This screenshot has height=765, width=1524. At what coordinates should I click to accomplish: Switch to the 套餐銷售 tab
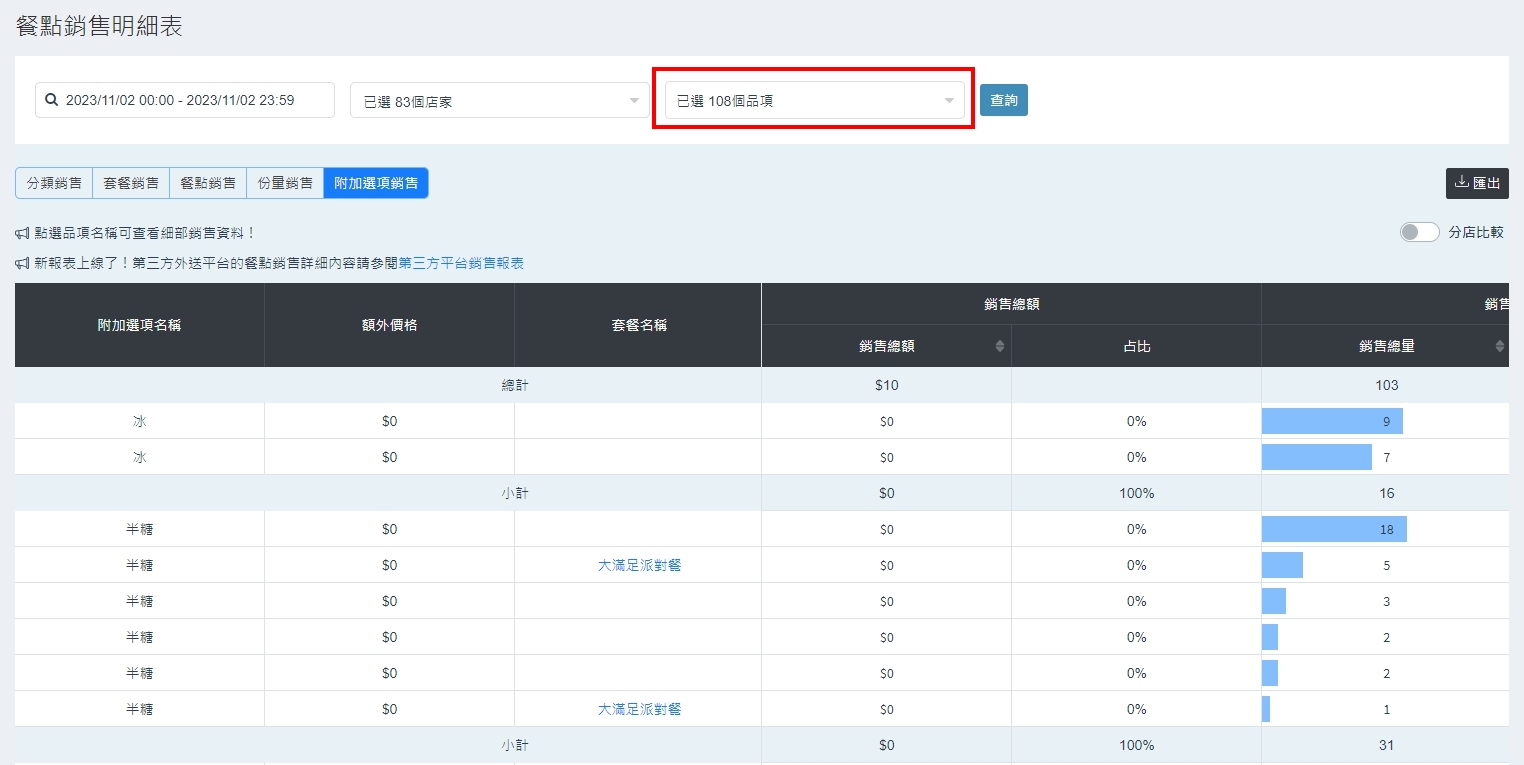(x=131, y=183)
